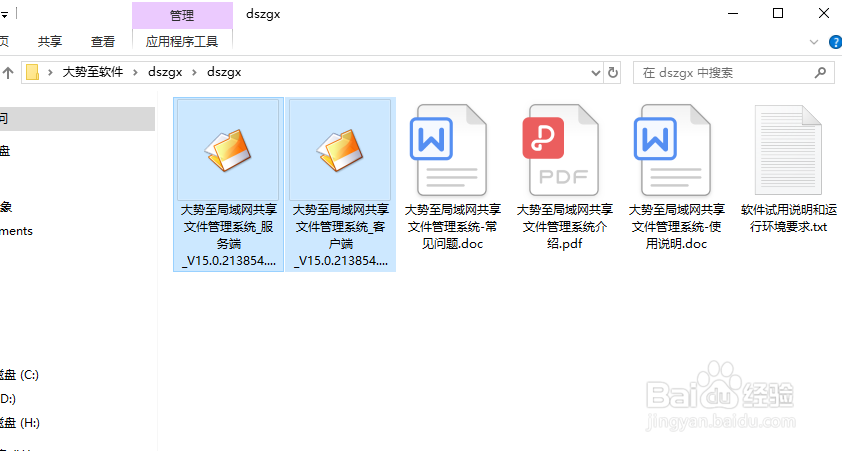Image resolution: width=842 pixels, height=451 pixels.
Task: Click the 常见问题.doc file name label
Action: point(452,227)
